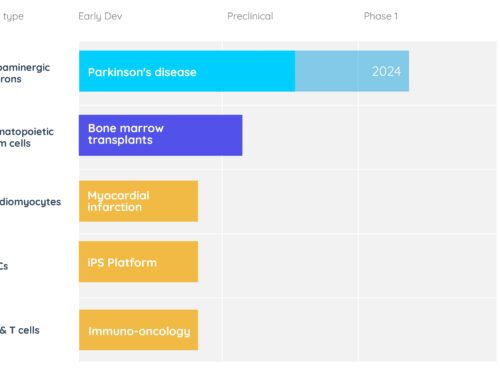Click the Early Dev column header

pyautogui.click(x=100, y=16)
